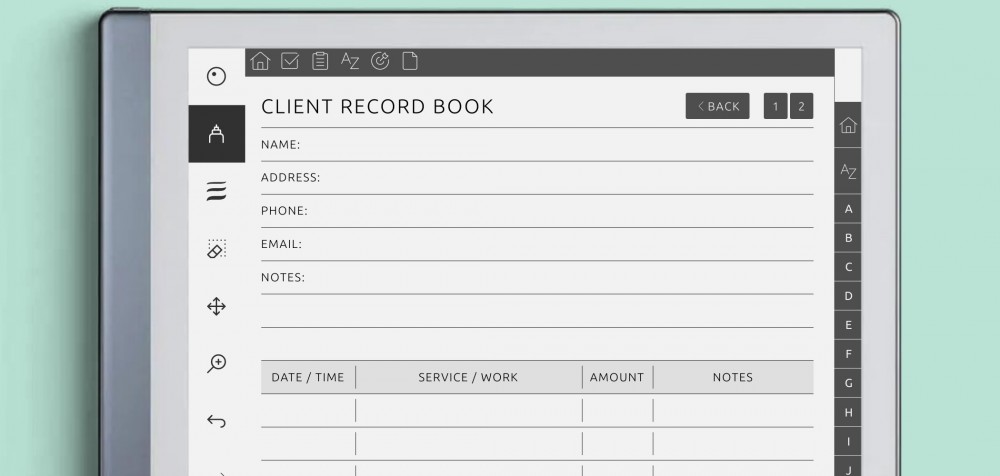Open the target goals icon
1000x476 pixels.
pos(380,61)
